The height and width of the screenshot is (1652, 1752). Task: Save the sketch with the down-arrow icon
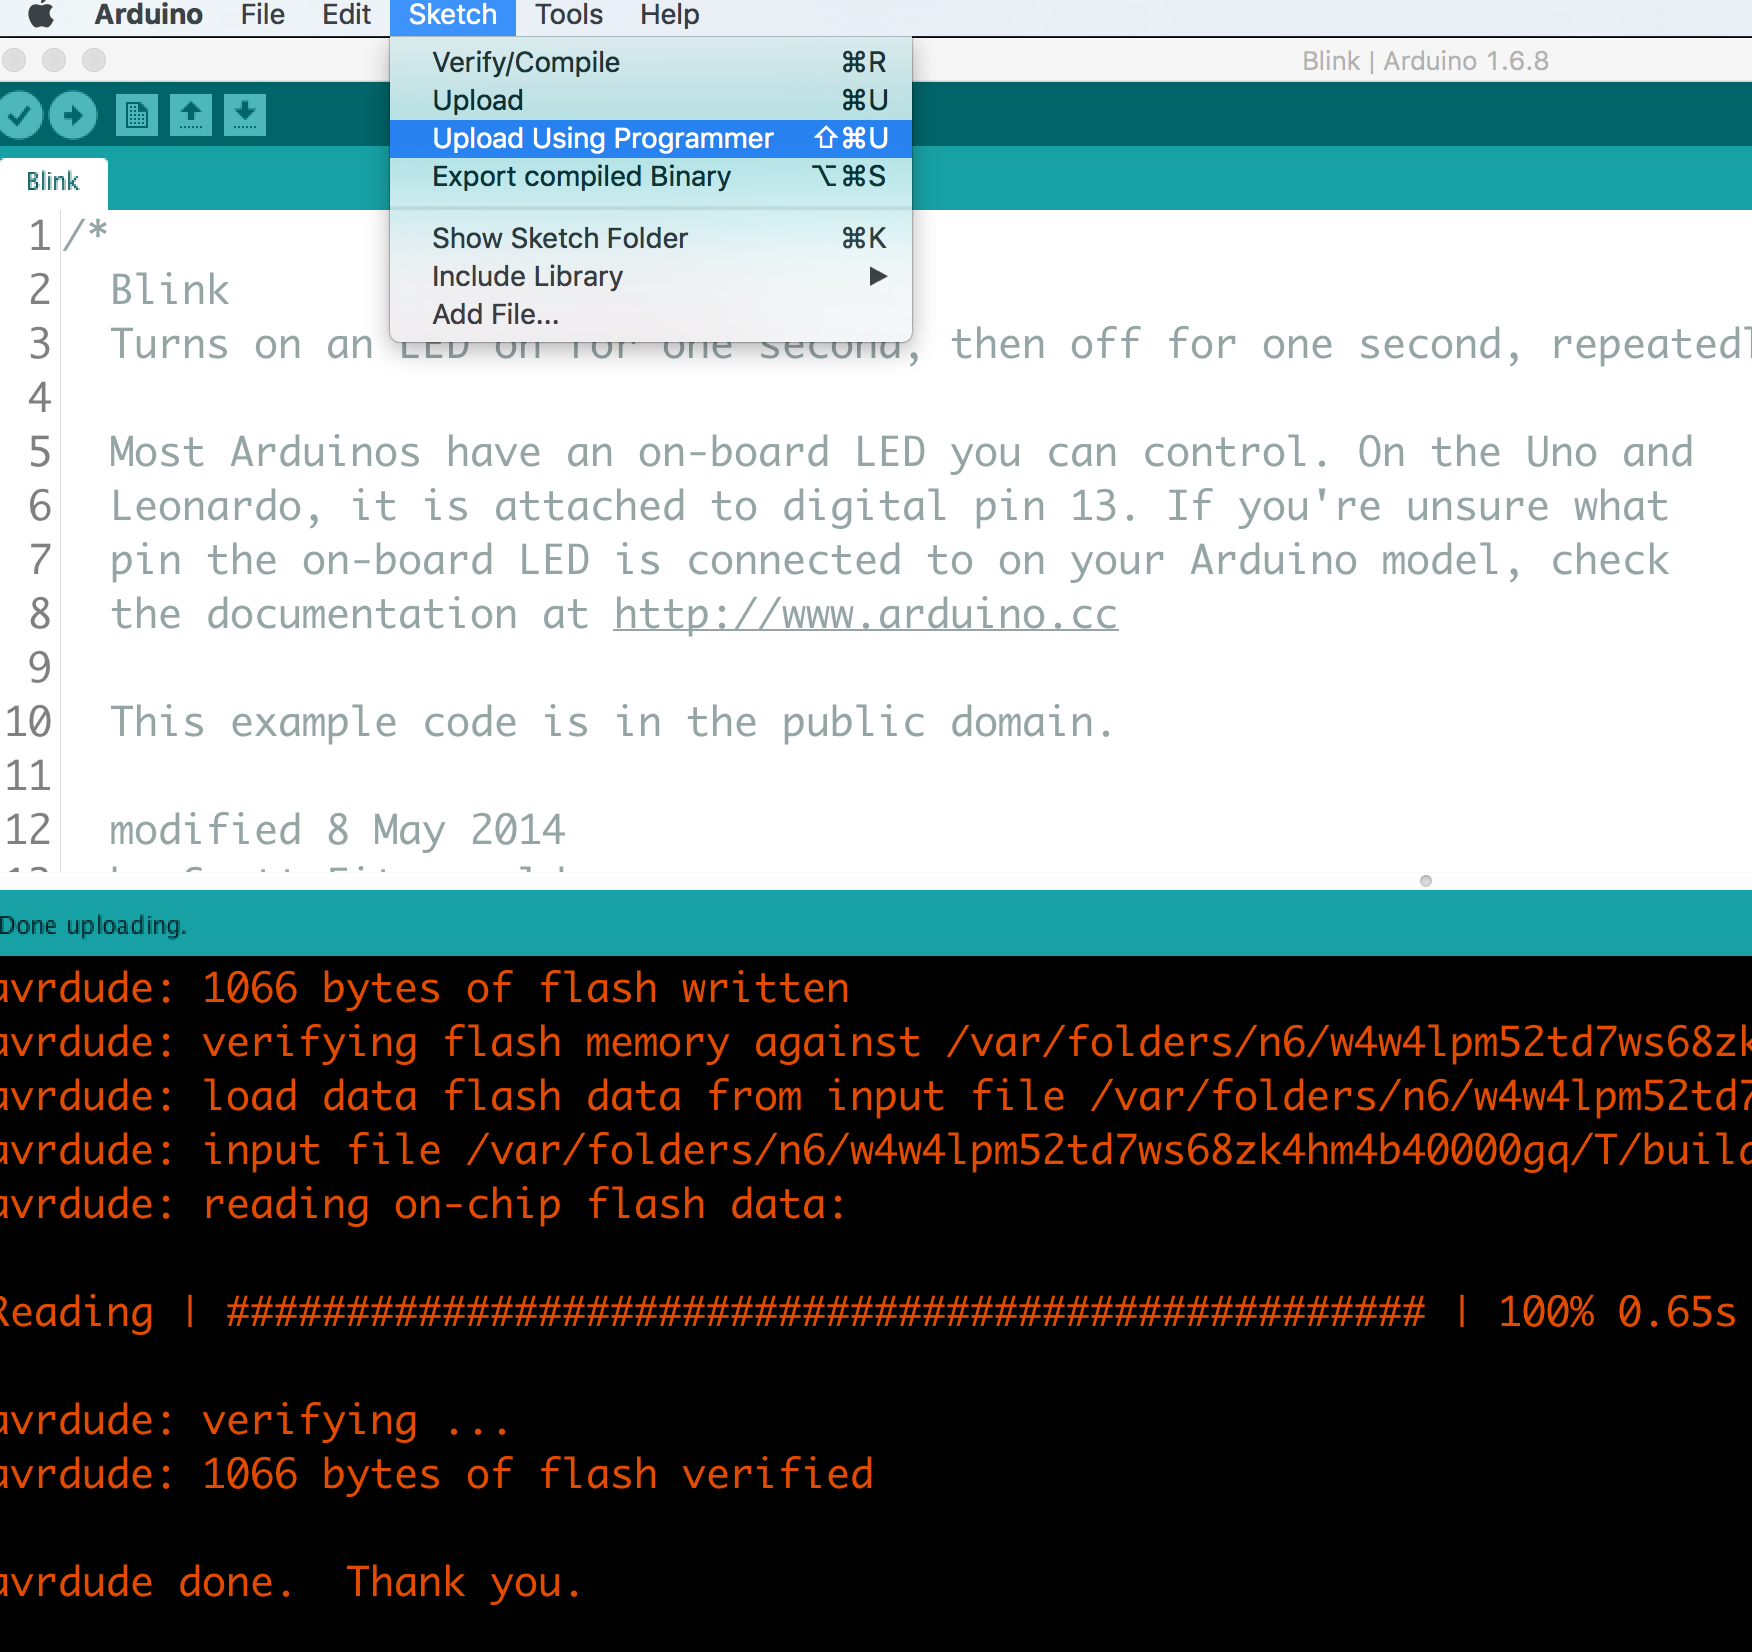click(245, 115)
